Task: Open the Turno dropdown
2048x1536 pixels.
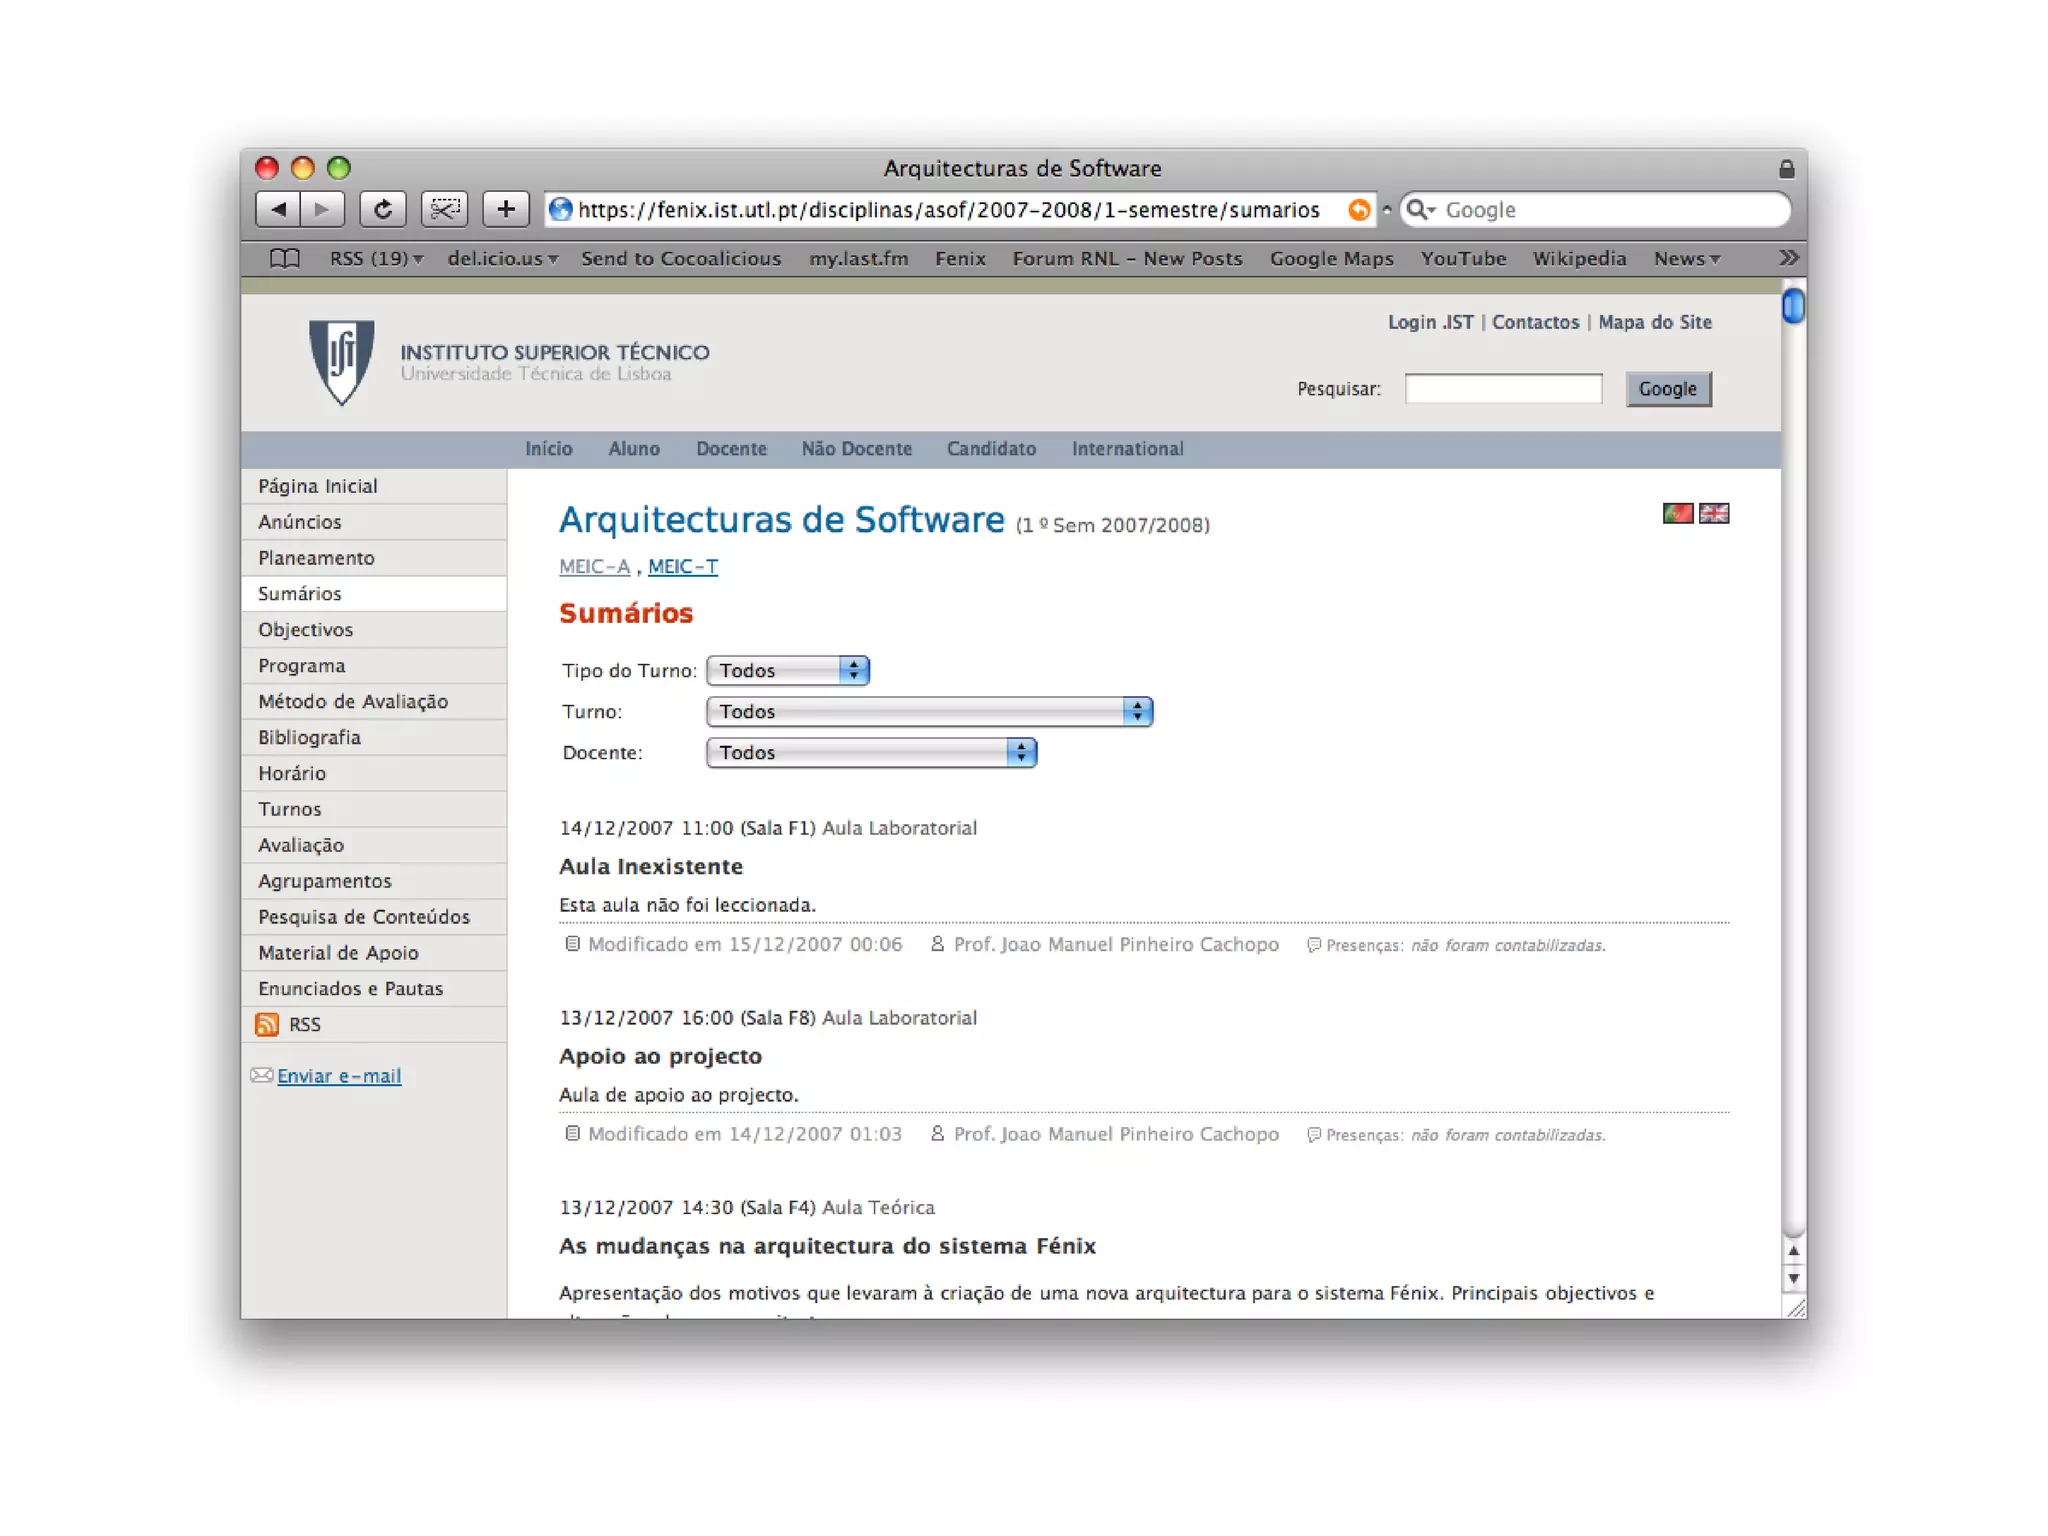Action: [929, 711]
